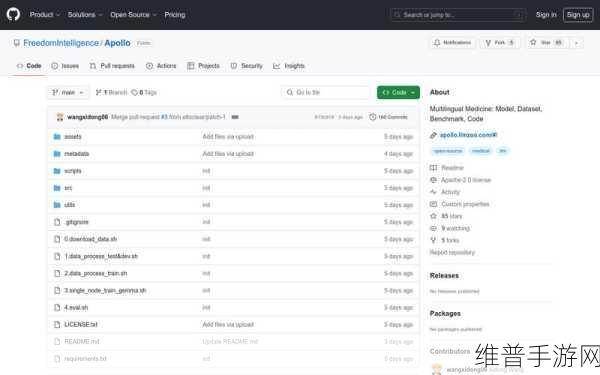Image resolution: width=600 pixels, height=375 pixels.
Task: Click the Notifications bell button
Action: click(452, 43)
